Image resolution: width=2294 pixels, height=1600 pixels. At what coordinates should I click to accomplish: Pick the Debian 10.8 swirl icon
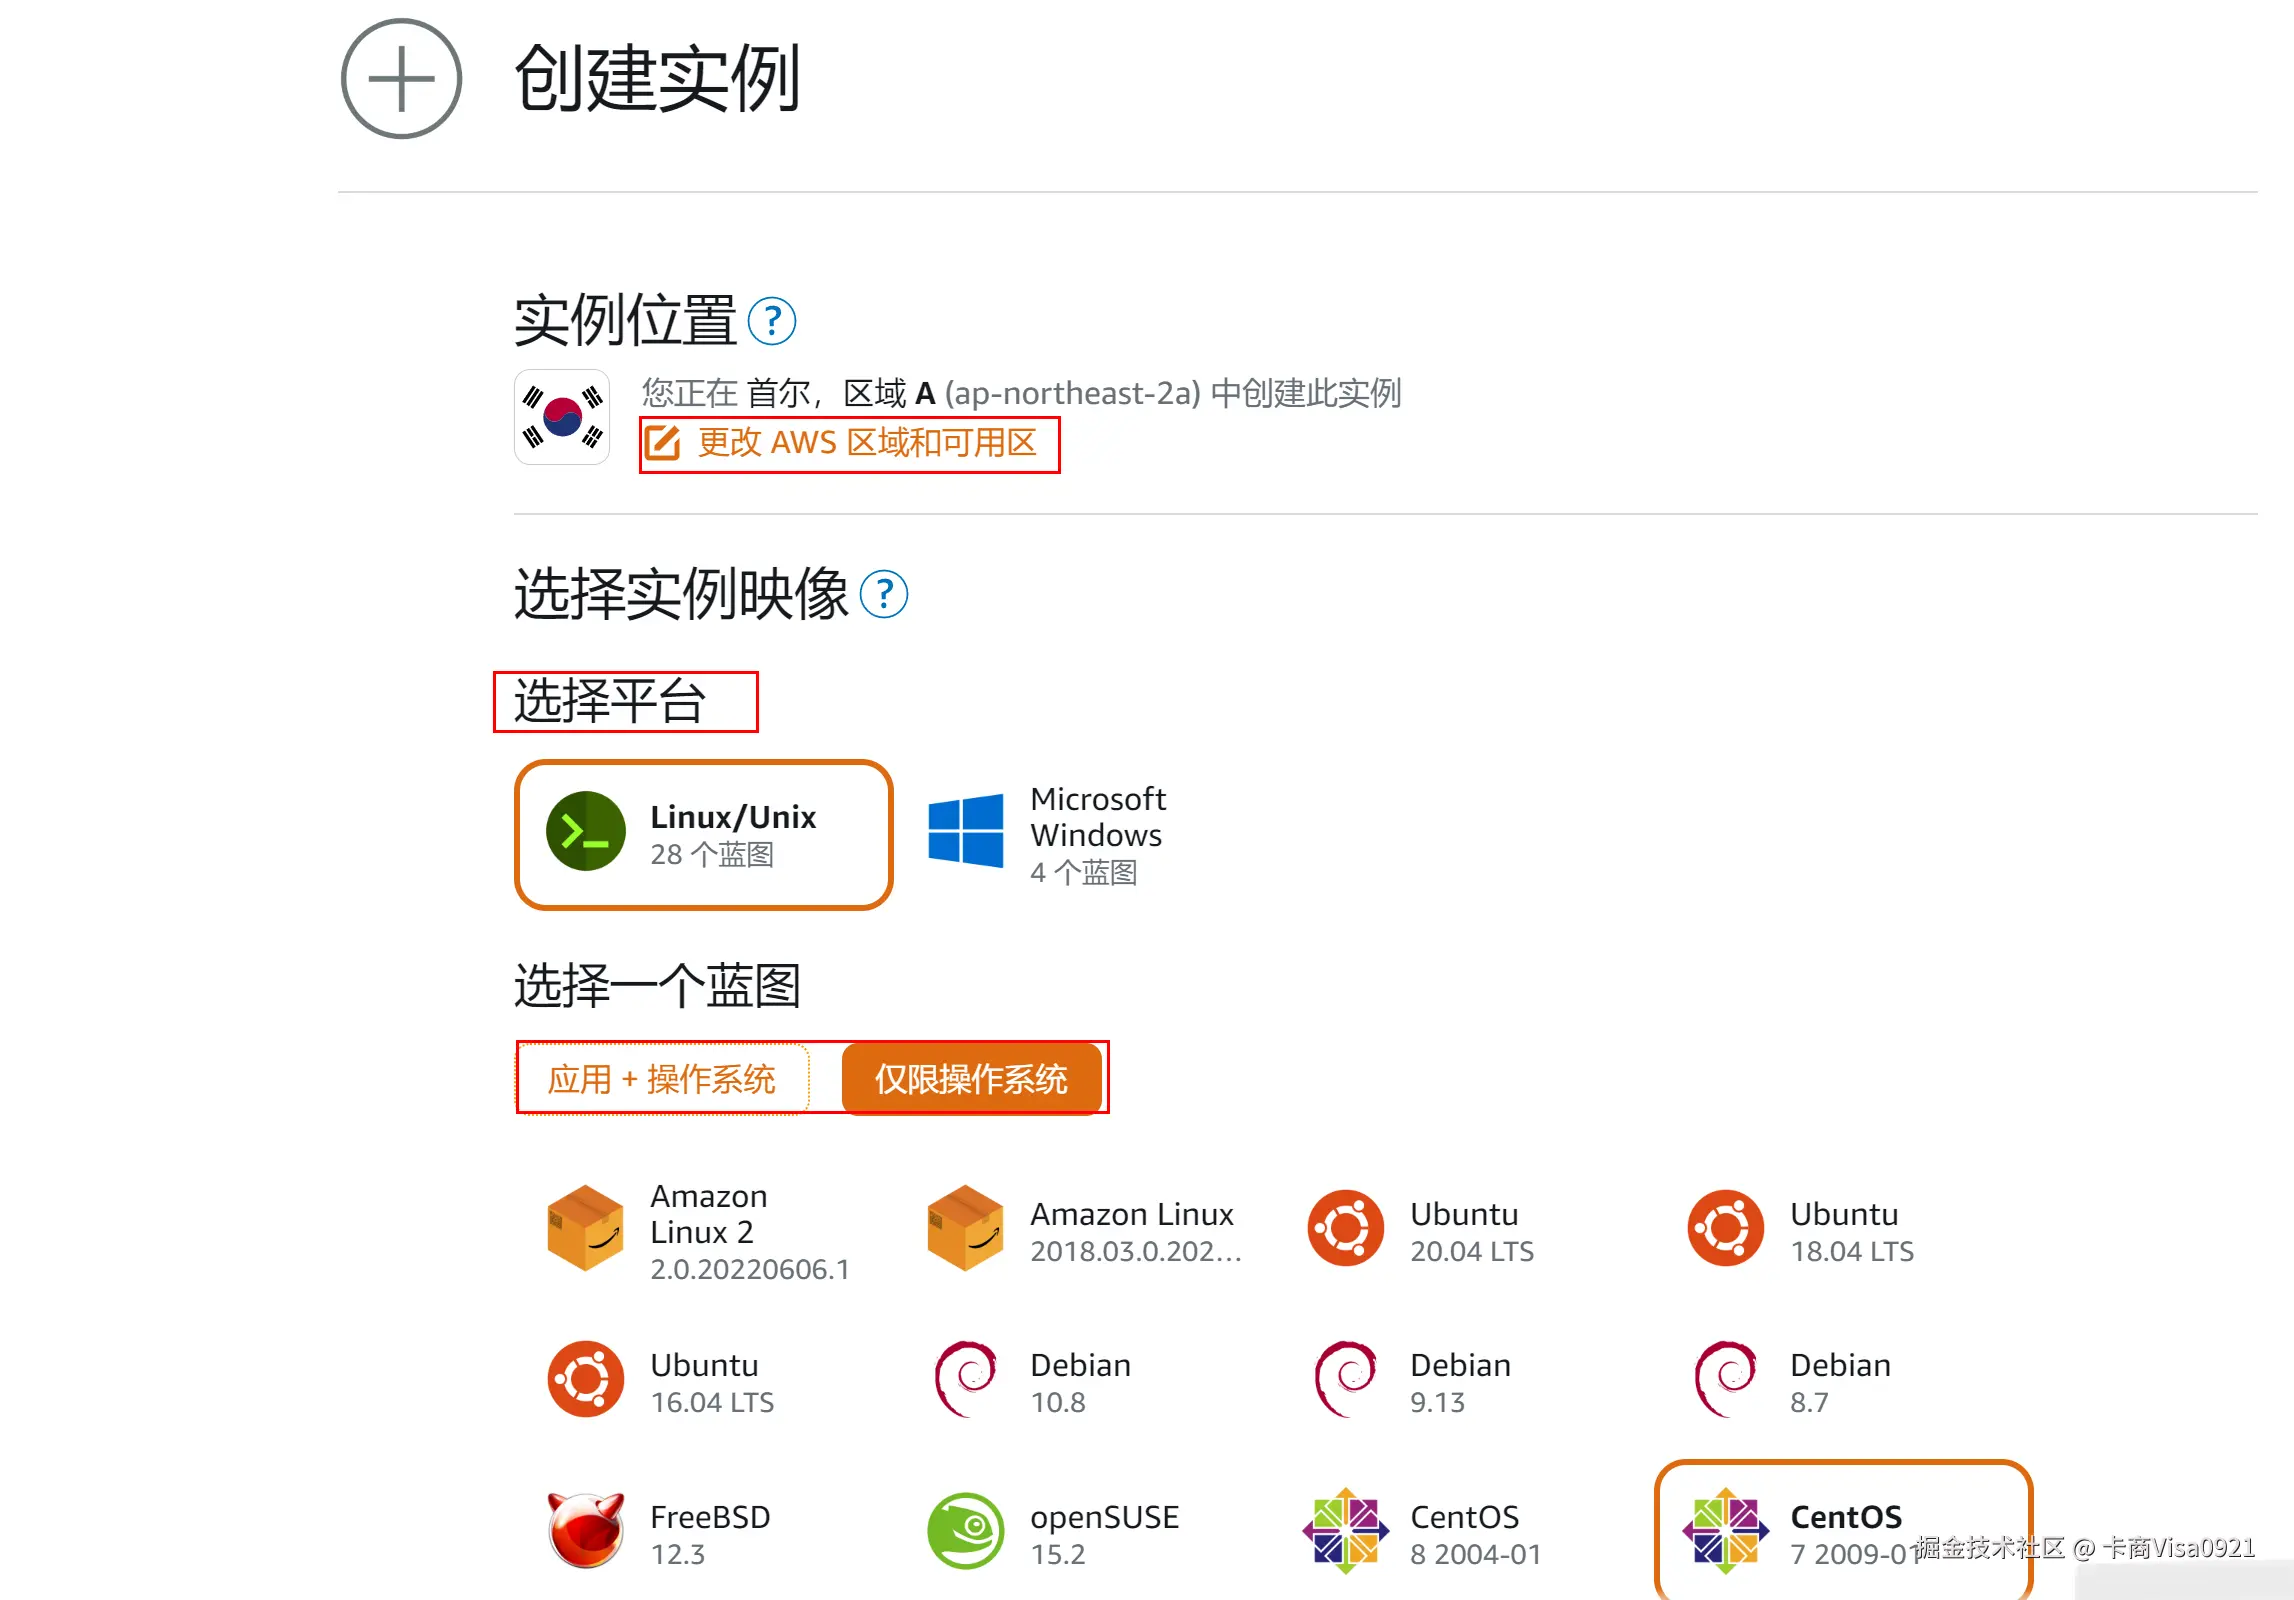[x=965, y=1380]
